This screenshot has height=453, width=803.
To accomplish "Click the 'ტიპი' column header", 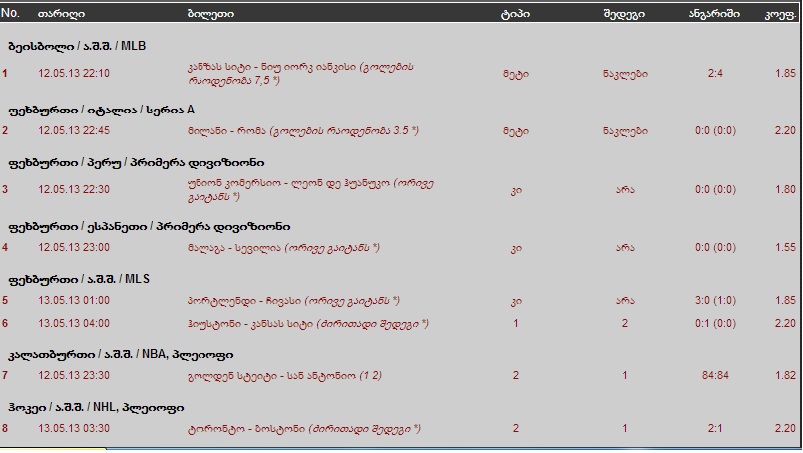I will 515,14.
